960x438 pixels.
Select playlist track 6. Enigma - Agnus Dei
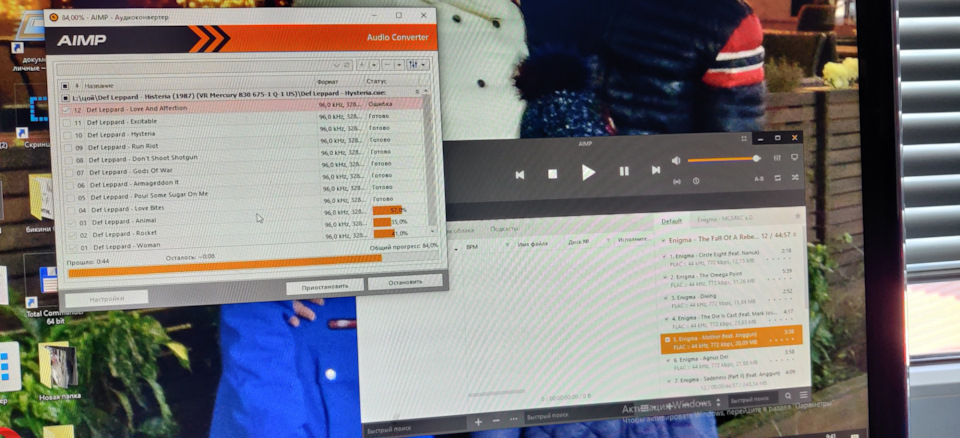[731, 362]
